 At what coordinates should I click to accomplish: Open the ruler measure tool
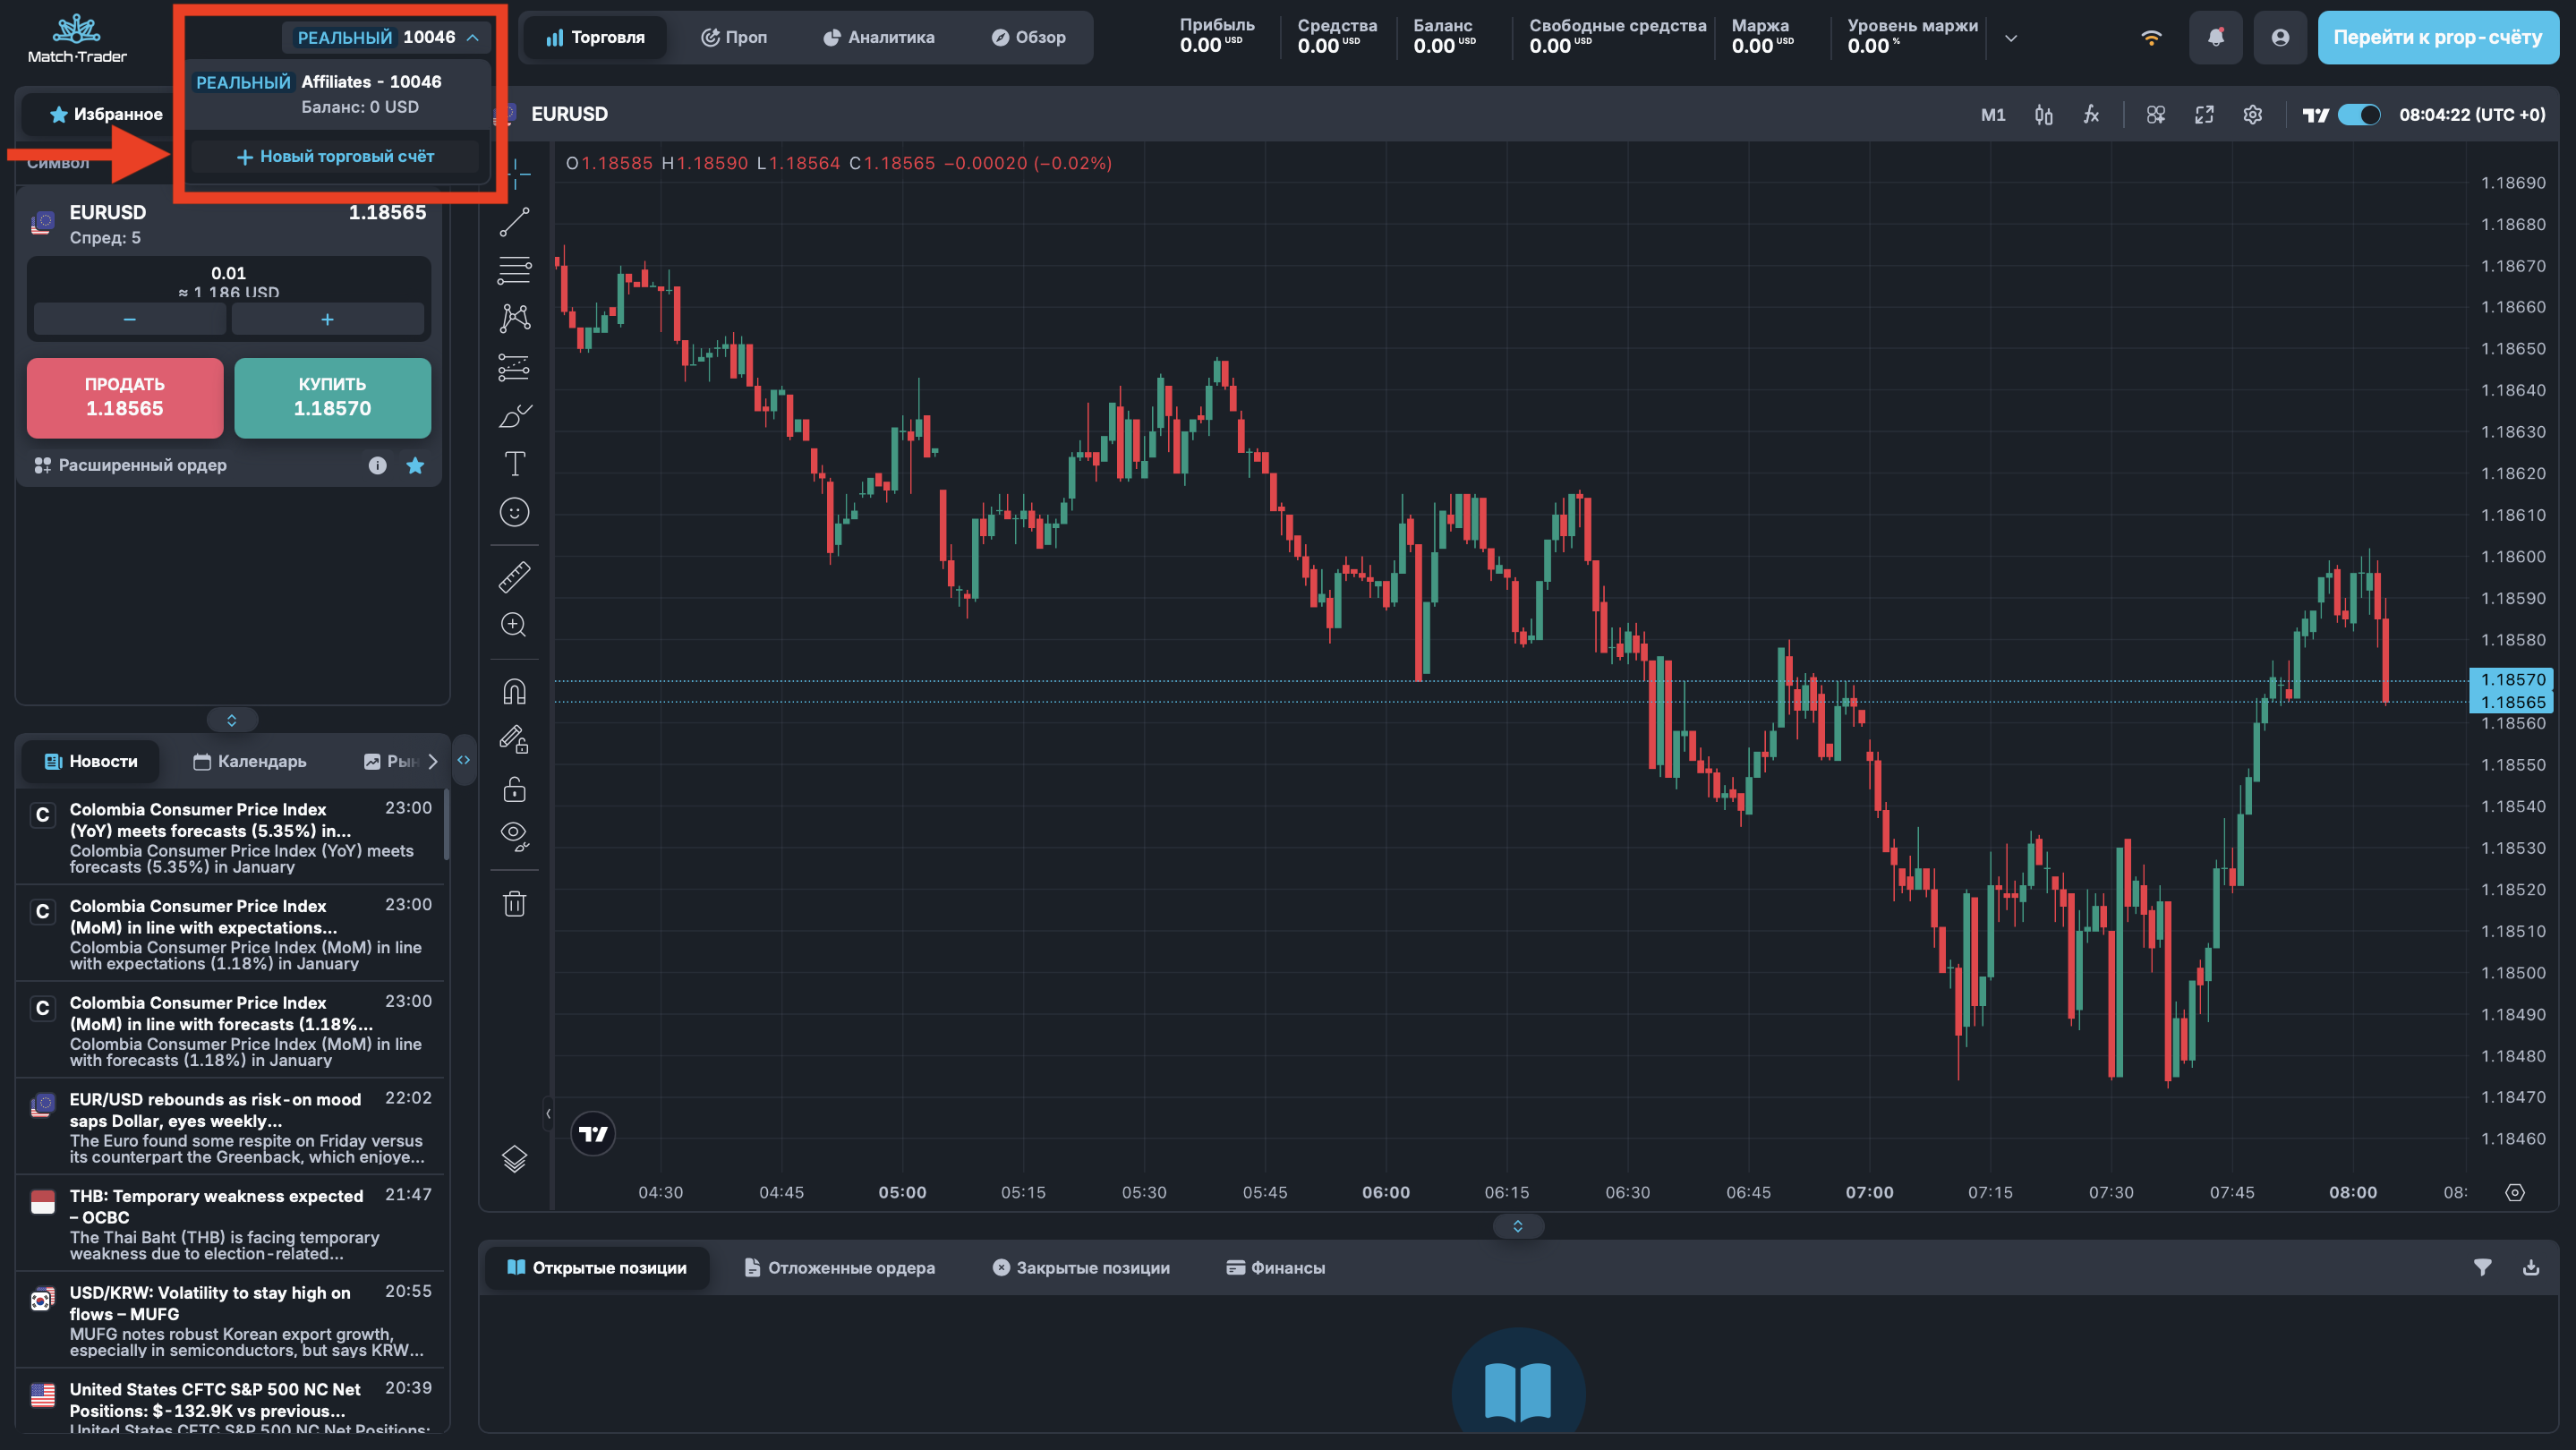(x=514, y=577)
